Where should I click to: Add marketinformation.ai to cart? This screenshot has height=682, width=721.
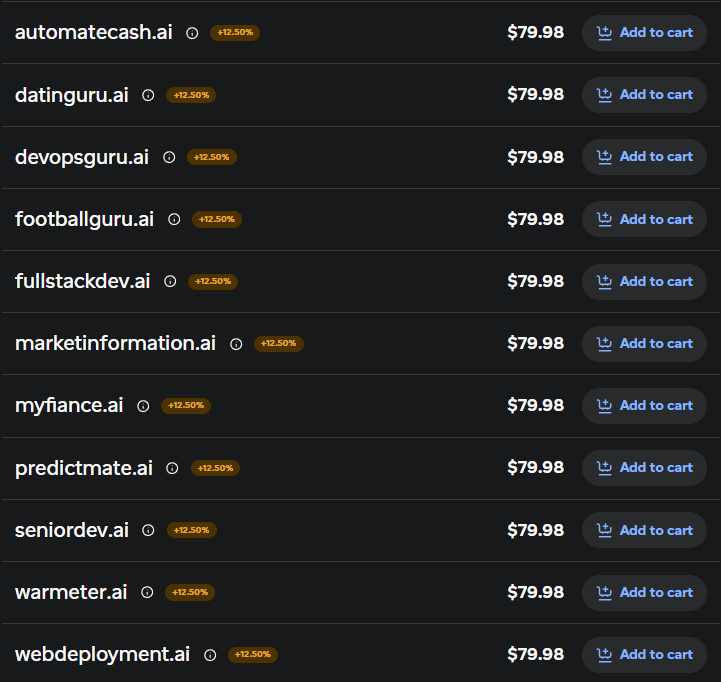coord(644,344)
